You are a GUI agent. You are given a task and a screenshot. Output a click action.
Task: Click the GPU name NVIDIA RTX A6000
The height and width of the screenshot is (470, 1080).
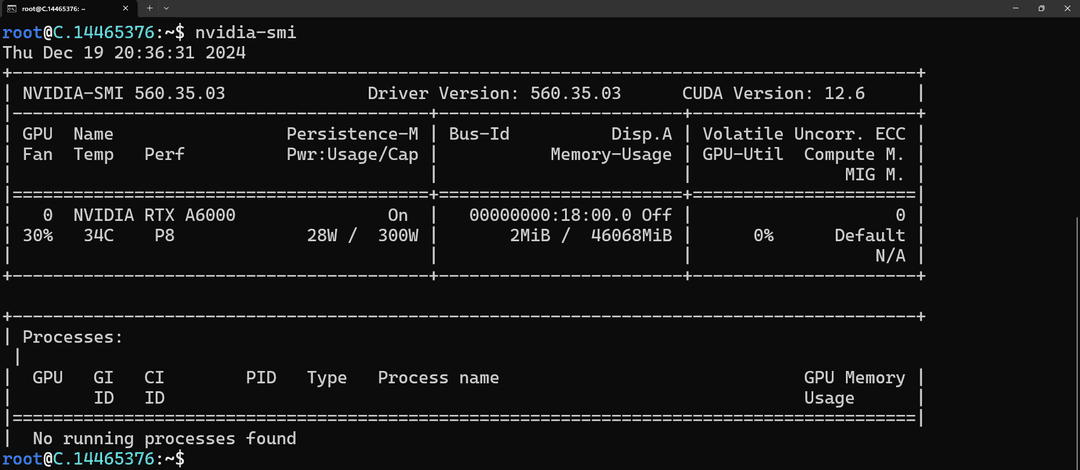click(154, 215)
